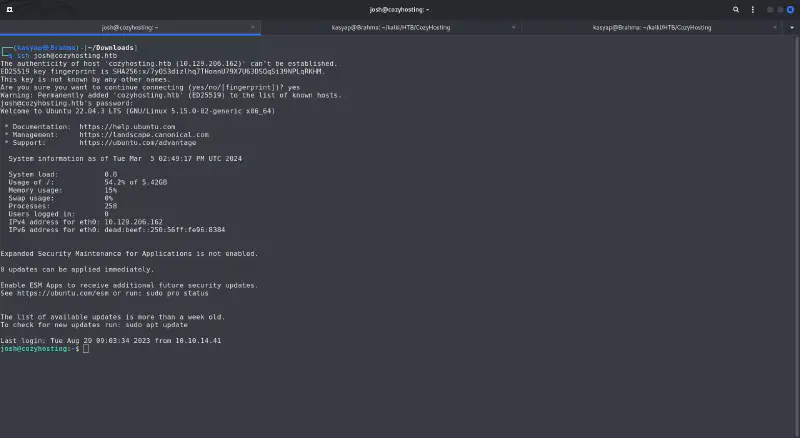This screenshot has height=438, width=800.
Task: Open the terminal hamburger menu
Action: point(750,9)
